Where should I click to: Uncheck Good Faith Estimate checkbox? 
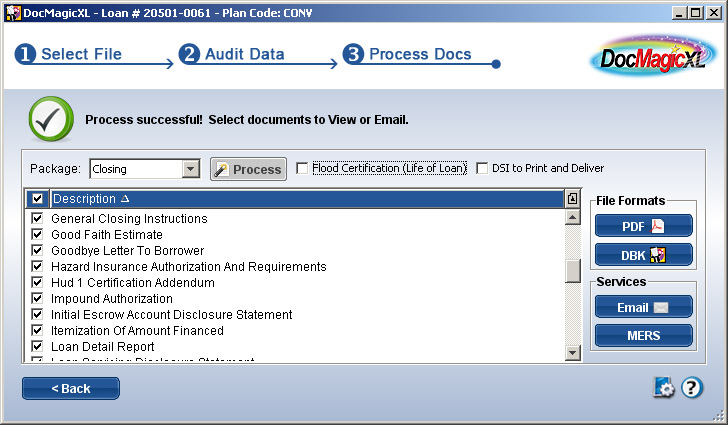pos(37,234)
